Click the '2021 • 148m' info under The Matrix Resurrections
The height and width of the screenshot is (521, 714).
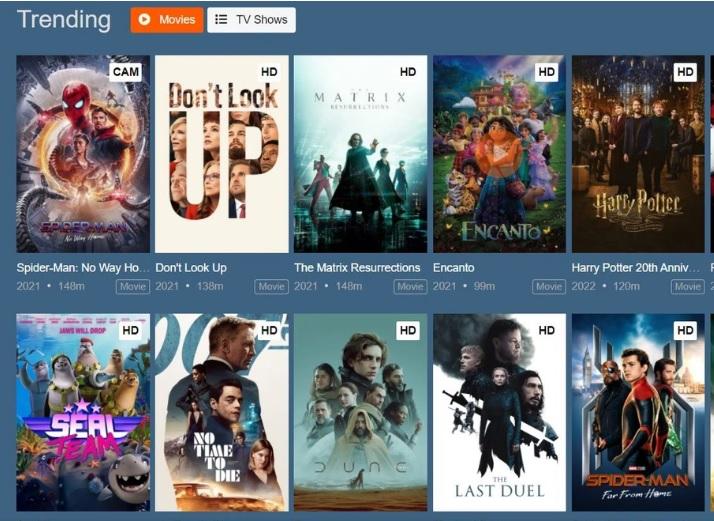click(x=328, y=286)
